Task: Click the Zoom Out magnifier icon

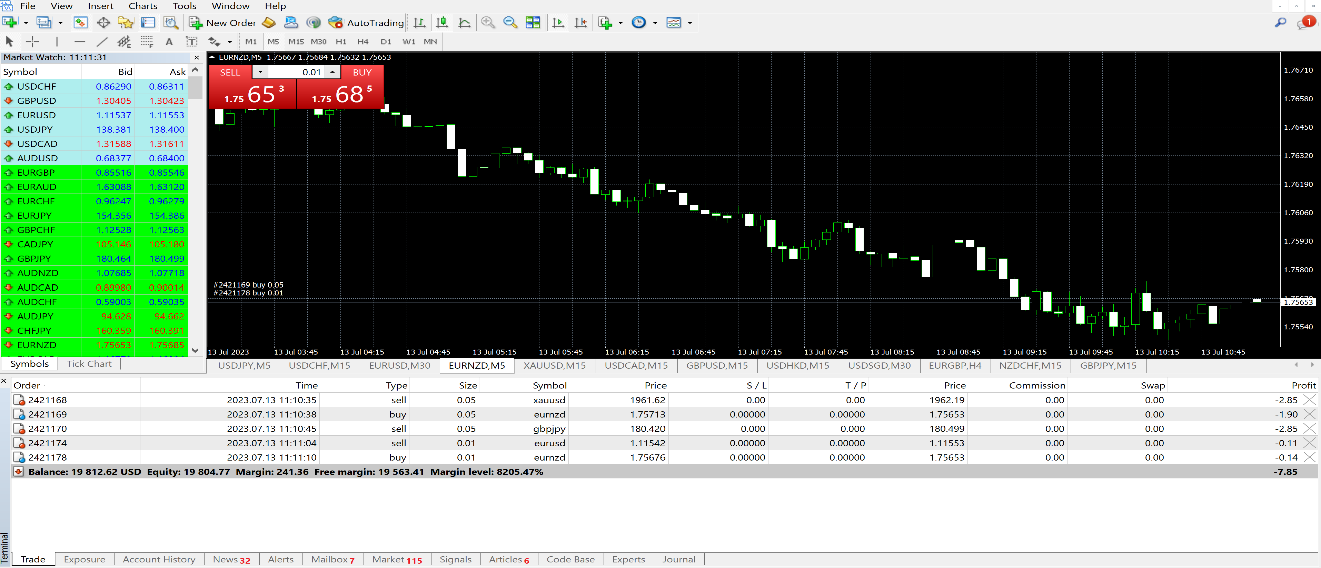Action: point(510,22)
